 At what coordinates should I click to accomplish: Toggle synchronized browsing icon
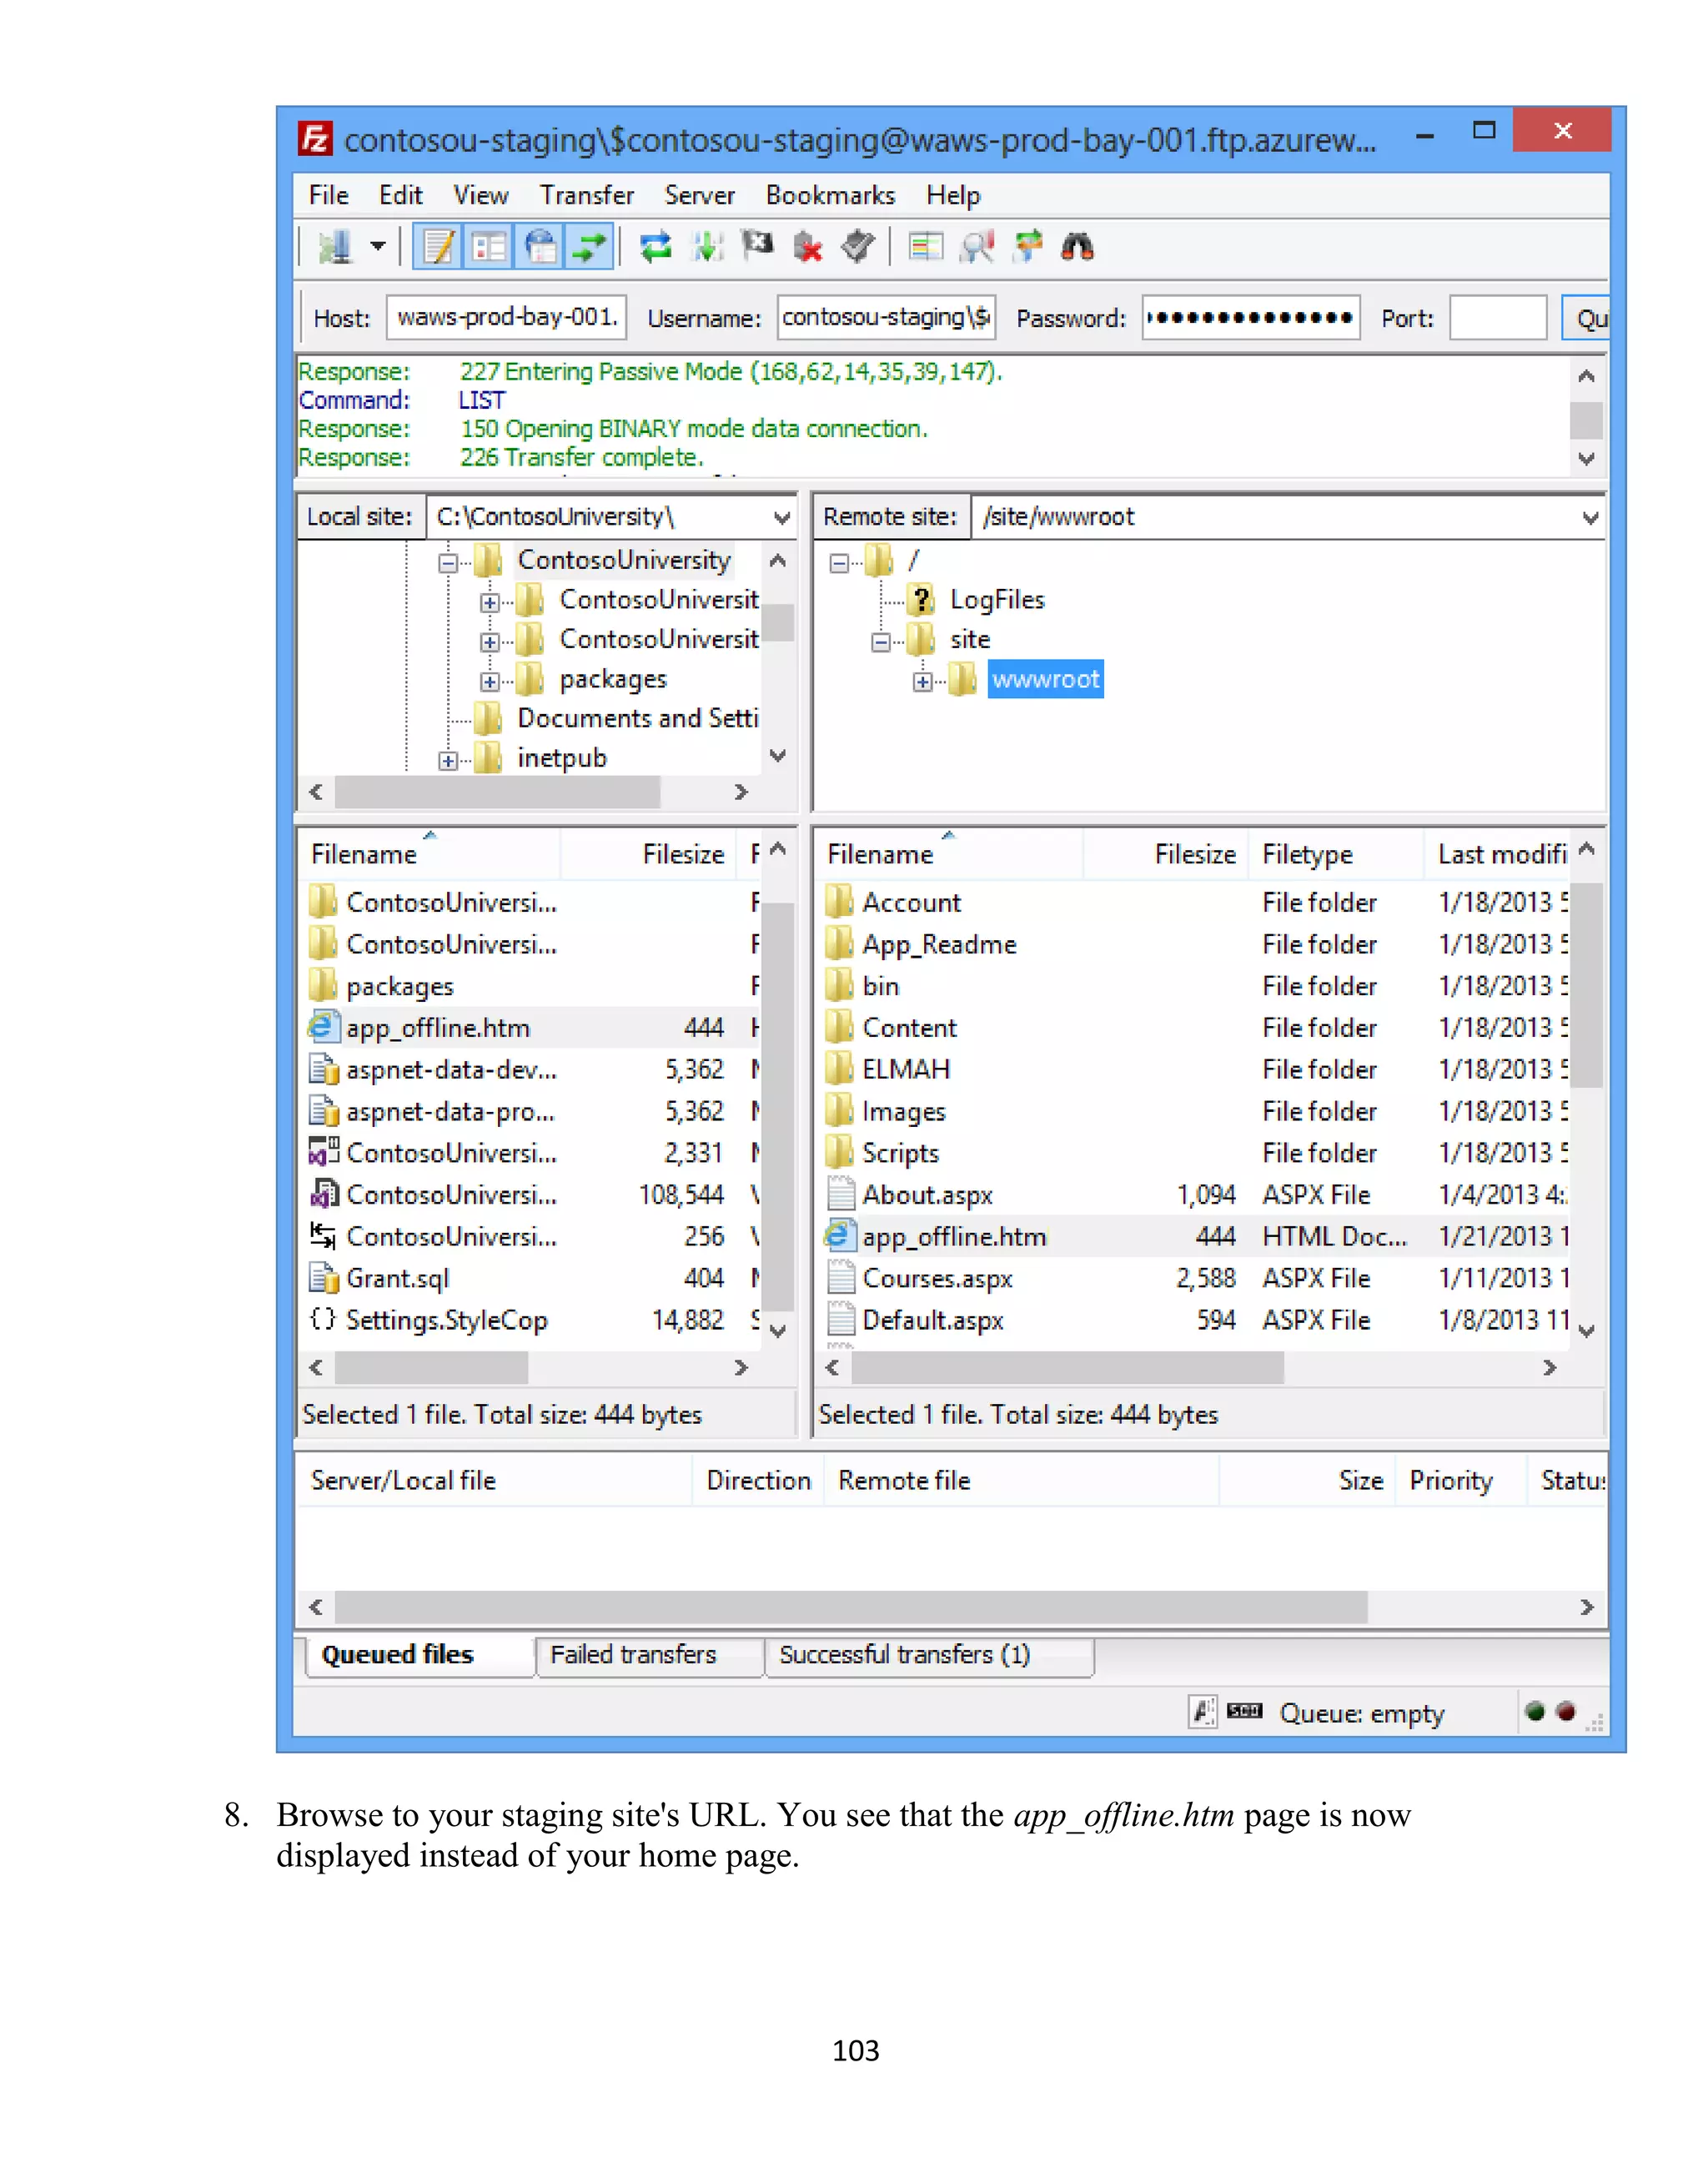[1027, 246]
